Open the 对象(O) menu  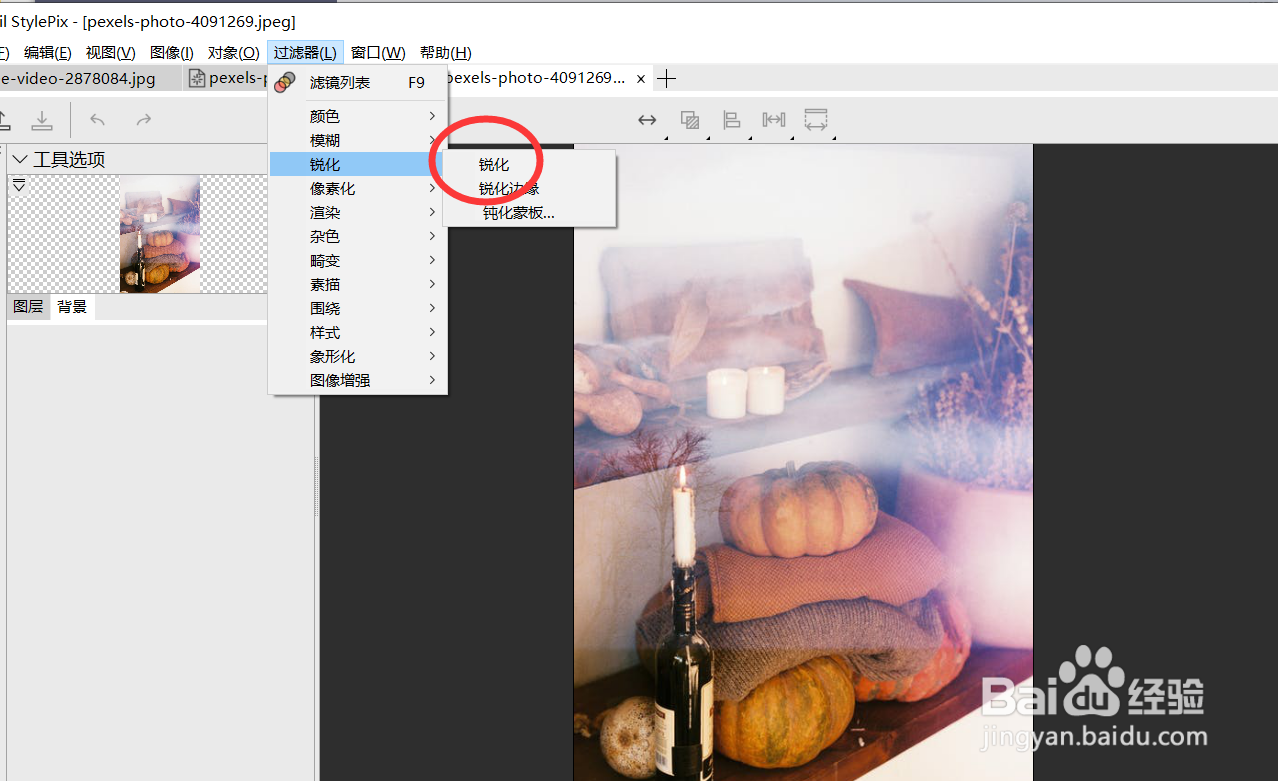click(x=233, y=53)
